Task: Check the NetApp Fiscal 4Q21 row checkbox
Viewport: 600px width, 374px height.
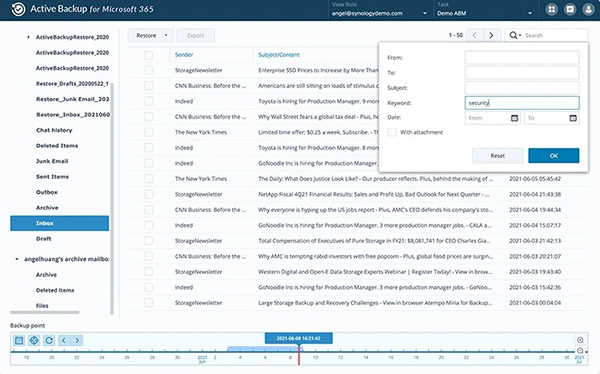Action: click(x=148, y=194)
